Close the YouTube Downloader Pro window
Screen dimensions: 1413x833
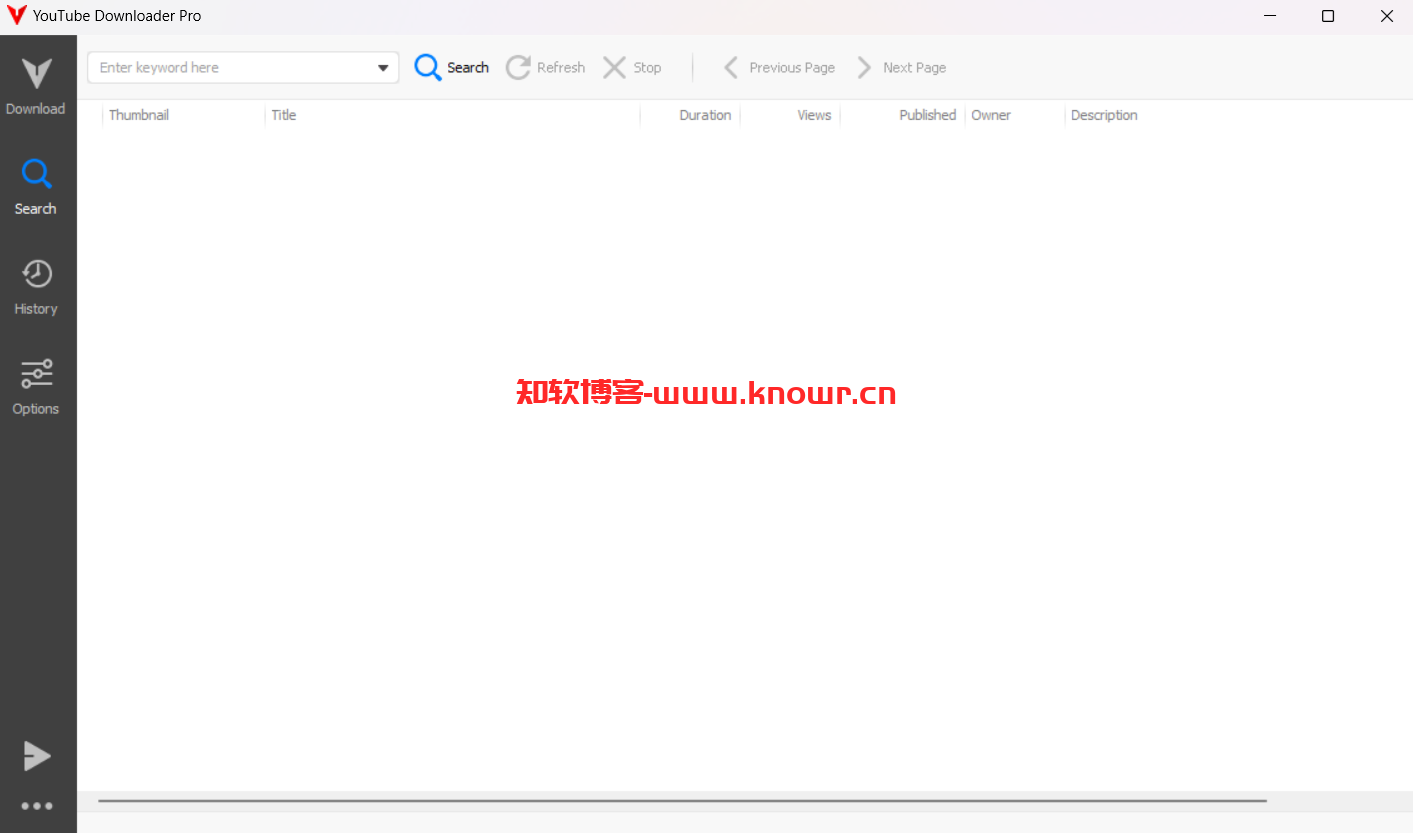pyautogui.click(x=1386, y=16)
